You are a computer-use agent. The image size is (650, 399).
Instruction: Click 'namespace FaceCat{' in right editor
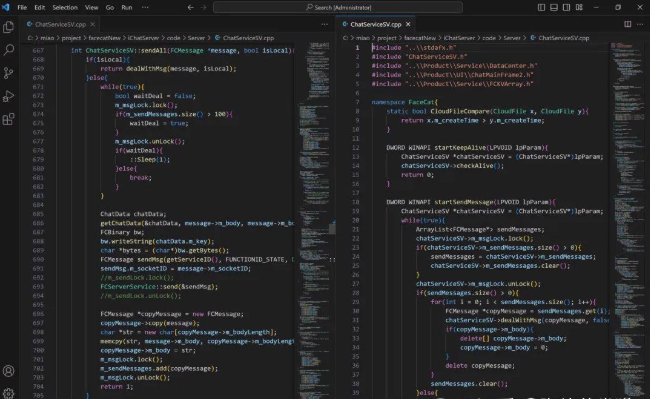coord(405,102)
